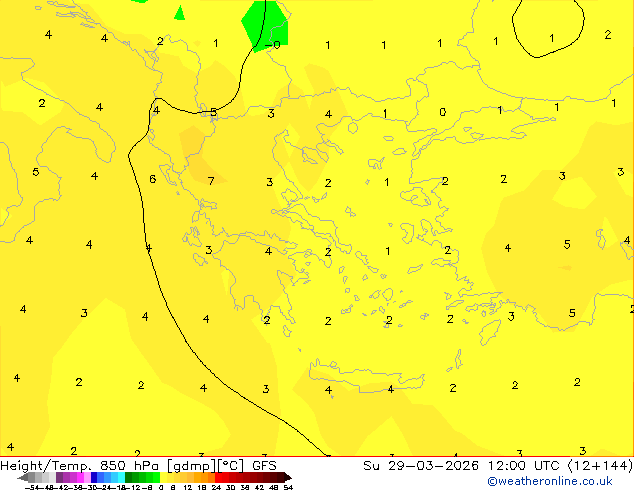Select the bright red swatch in the temperature scale
Viewport: 634px width, 490px height.
(218, 477)
